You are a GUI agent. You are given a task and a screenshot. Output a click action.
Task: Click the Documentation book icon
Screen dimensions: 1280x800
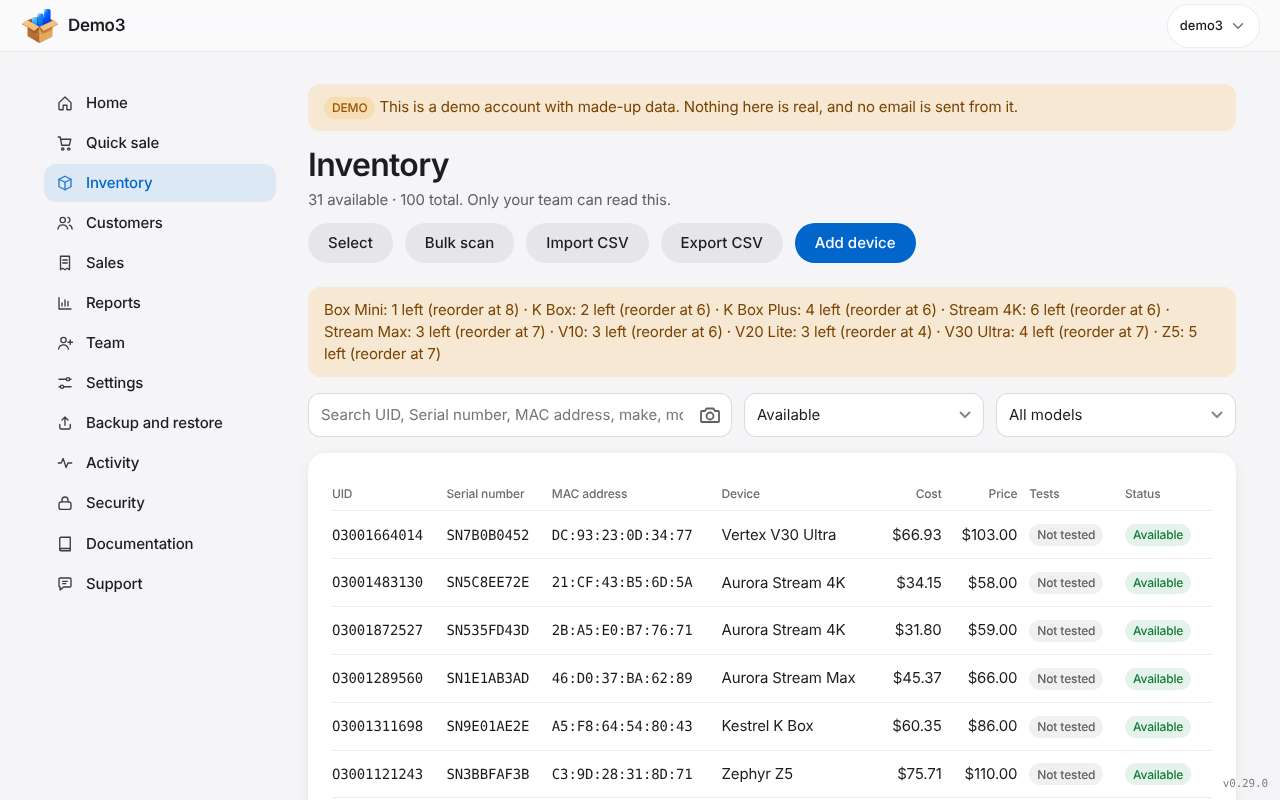[x=65, y=544]
